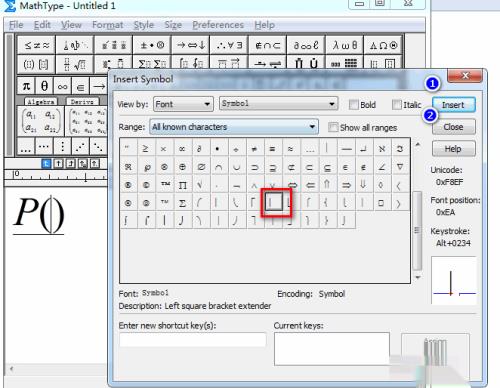This screenshot has height=388, width=500.
Task: Select the Sigma symbol in character grid
Action: coord(182,203)
